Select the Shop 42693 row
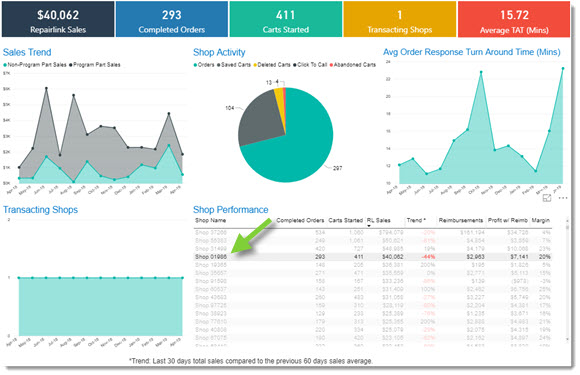 tap(373, 297)
